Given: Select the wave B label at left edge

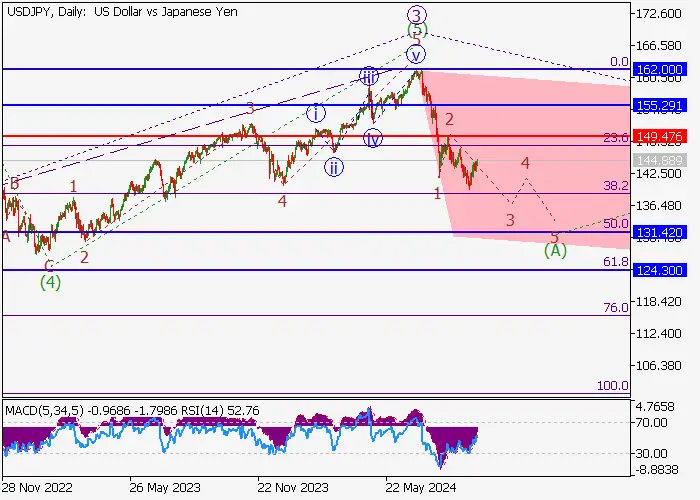Looking at the screenshot, I should click(x=14, y=183).
